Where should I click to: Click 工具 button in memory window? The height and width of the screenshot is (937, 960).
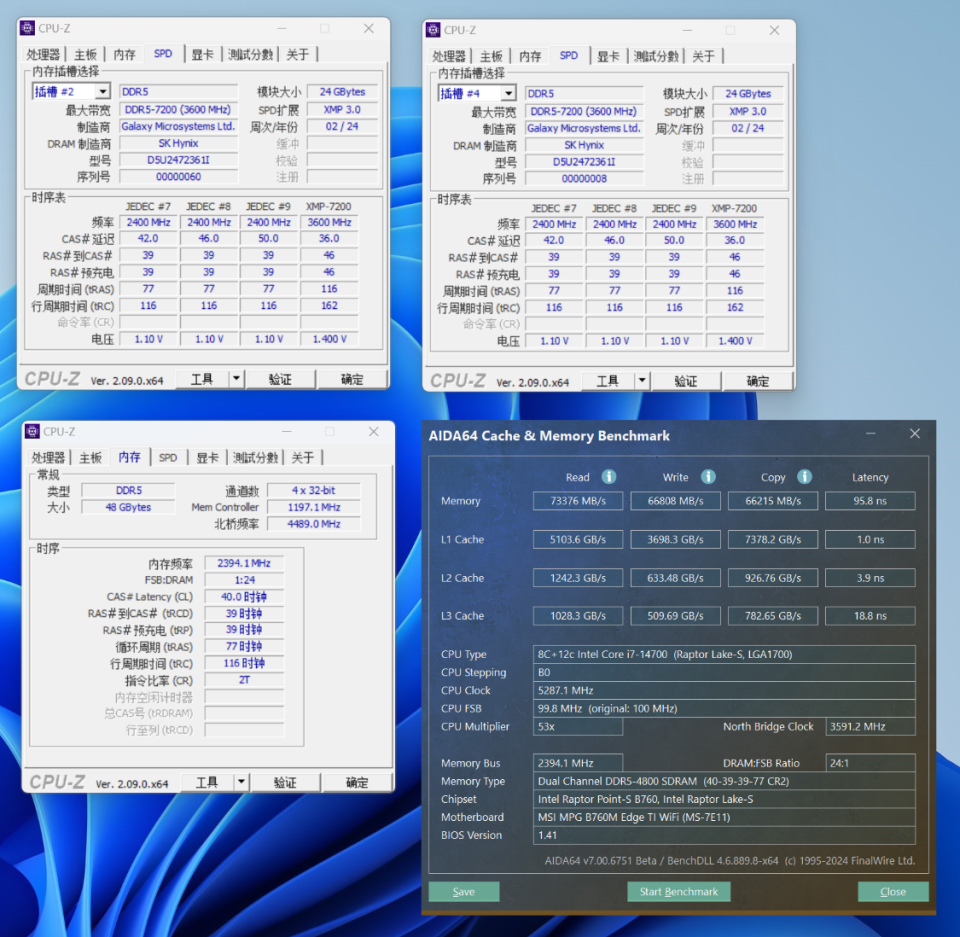[207, 782]
